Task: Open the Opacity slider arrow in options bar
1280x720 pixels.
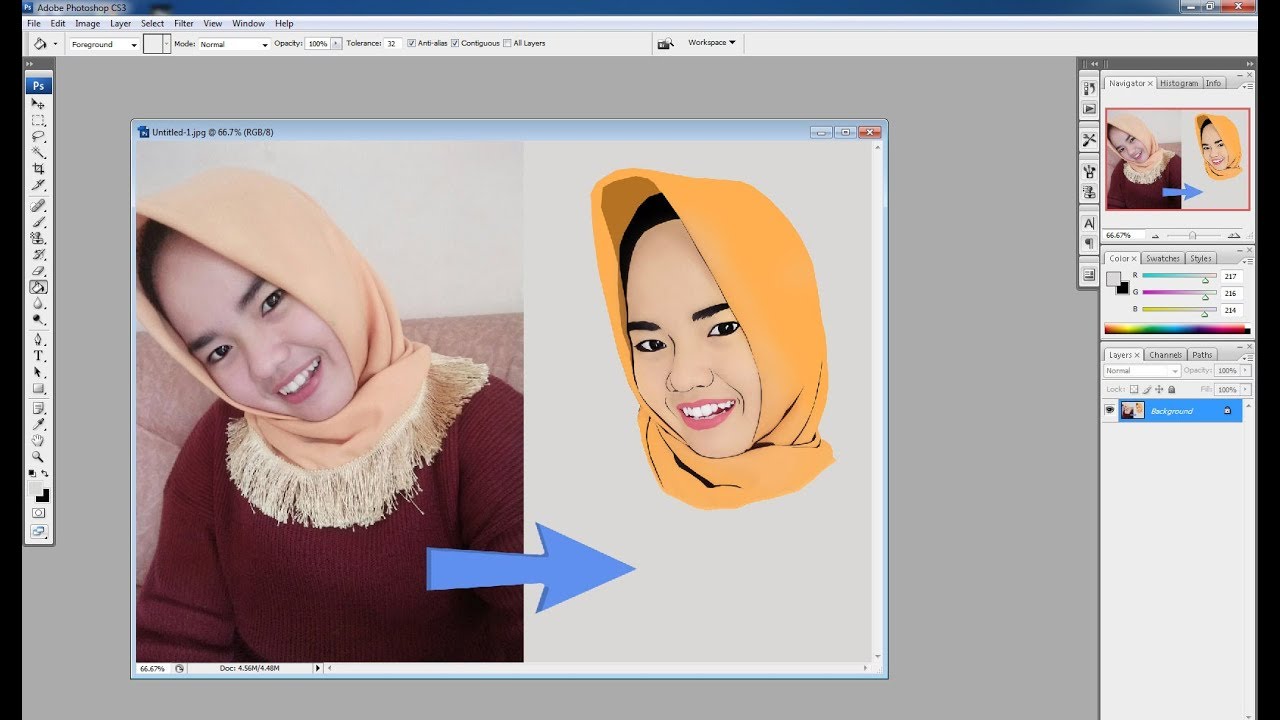Action: (336, 44)
